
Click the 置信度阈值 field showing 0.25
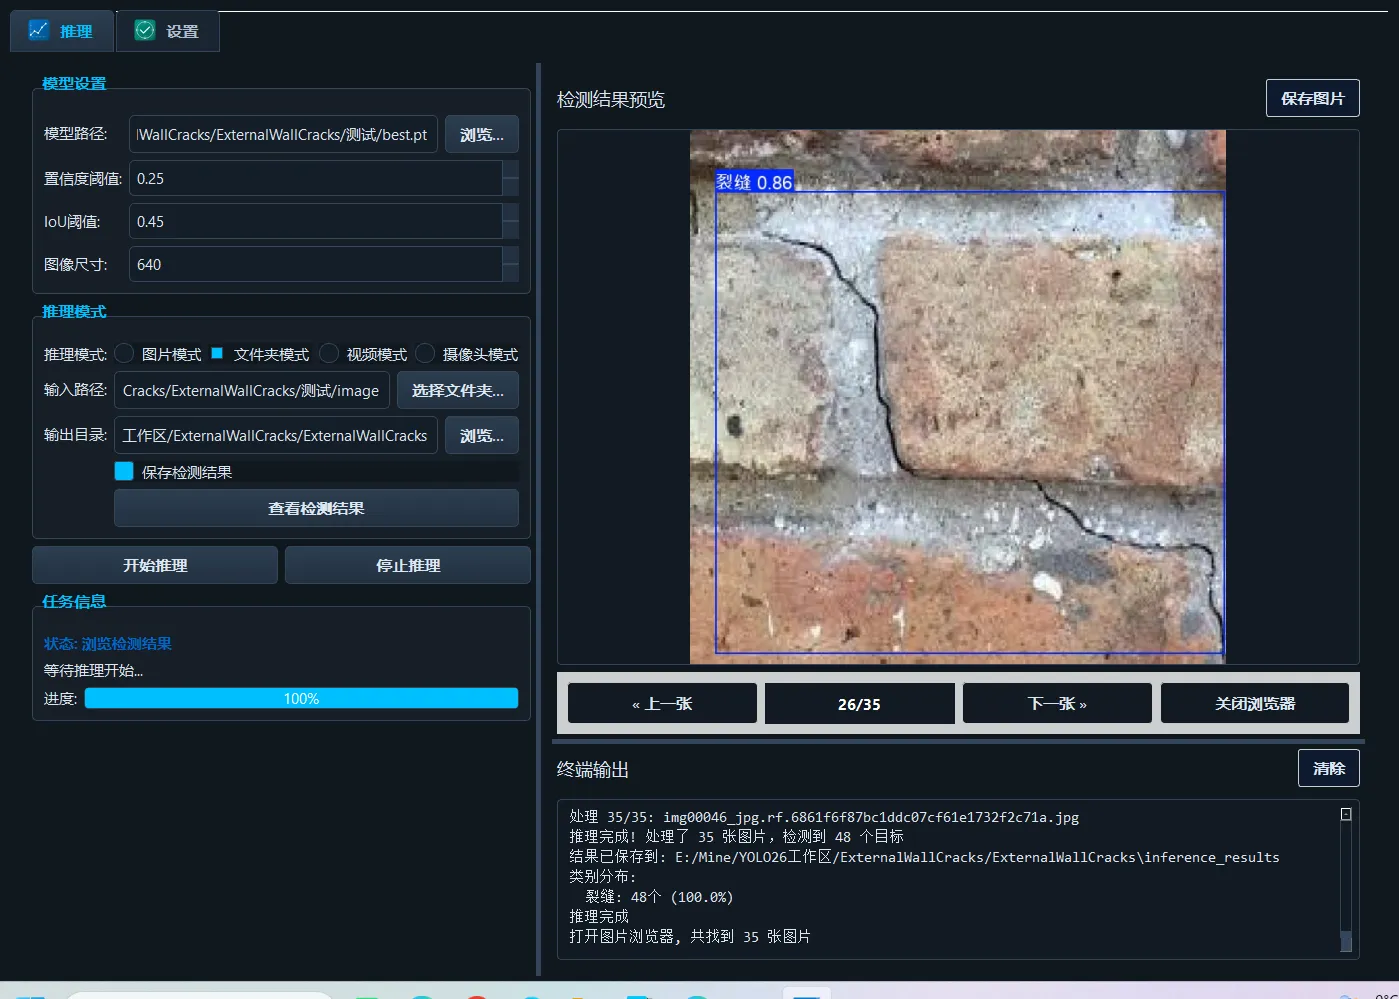pyautogui.click(x=316, y=178)
